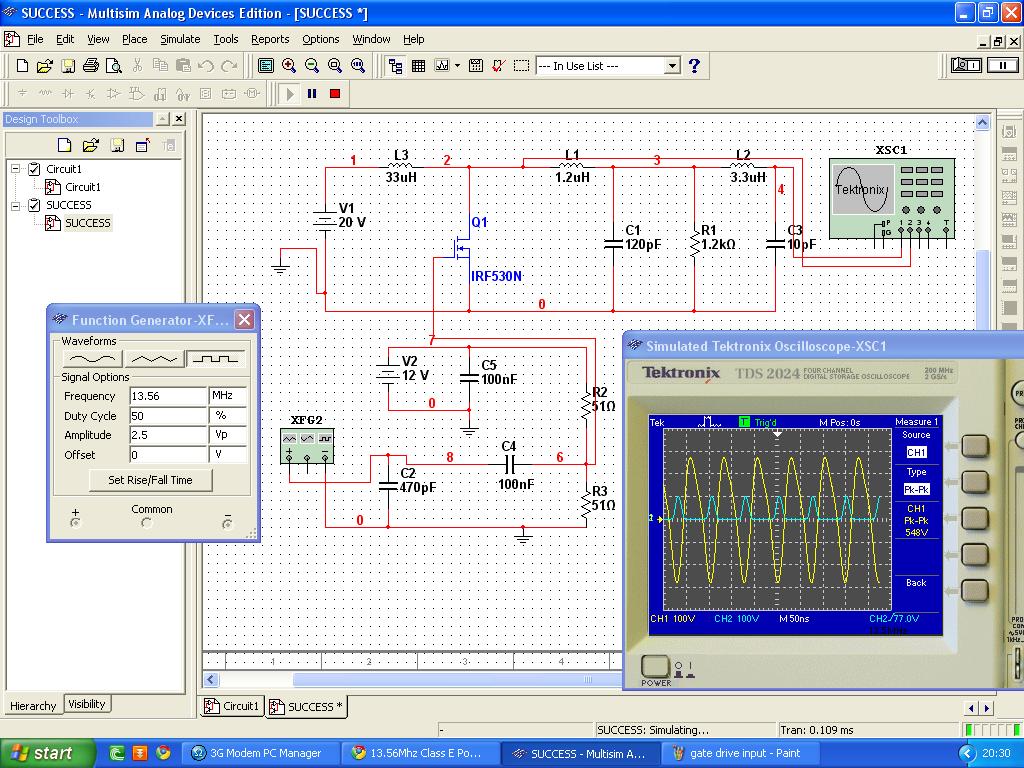This screenshot has width=1024, height=768.
Task: Open the grapher dropdown arrow in toolbar
Action: pyautogui.click(x=457, y=66)
